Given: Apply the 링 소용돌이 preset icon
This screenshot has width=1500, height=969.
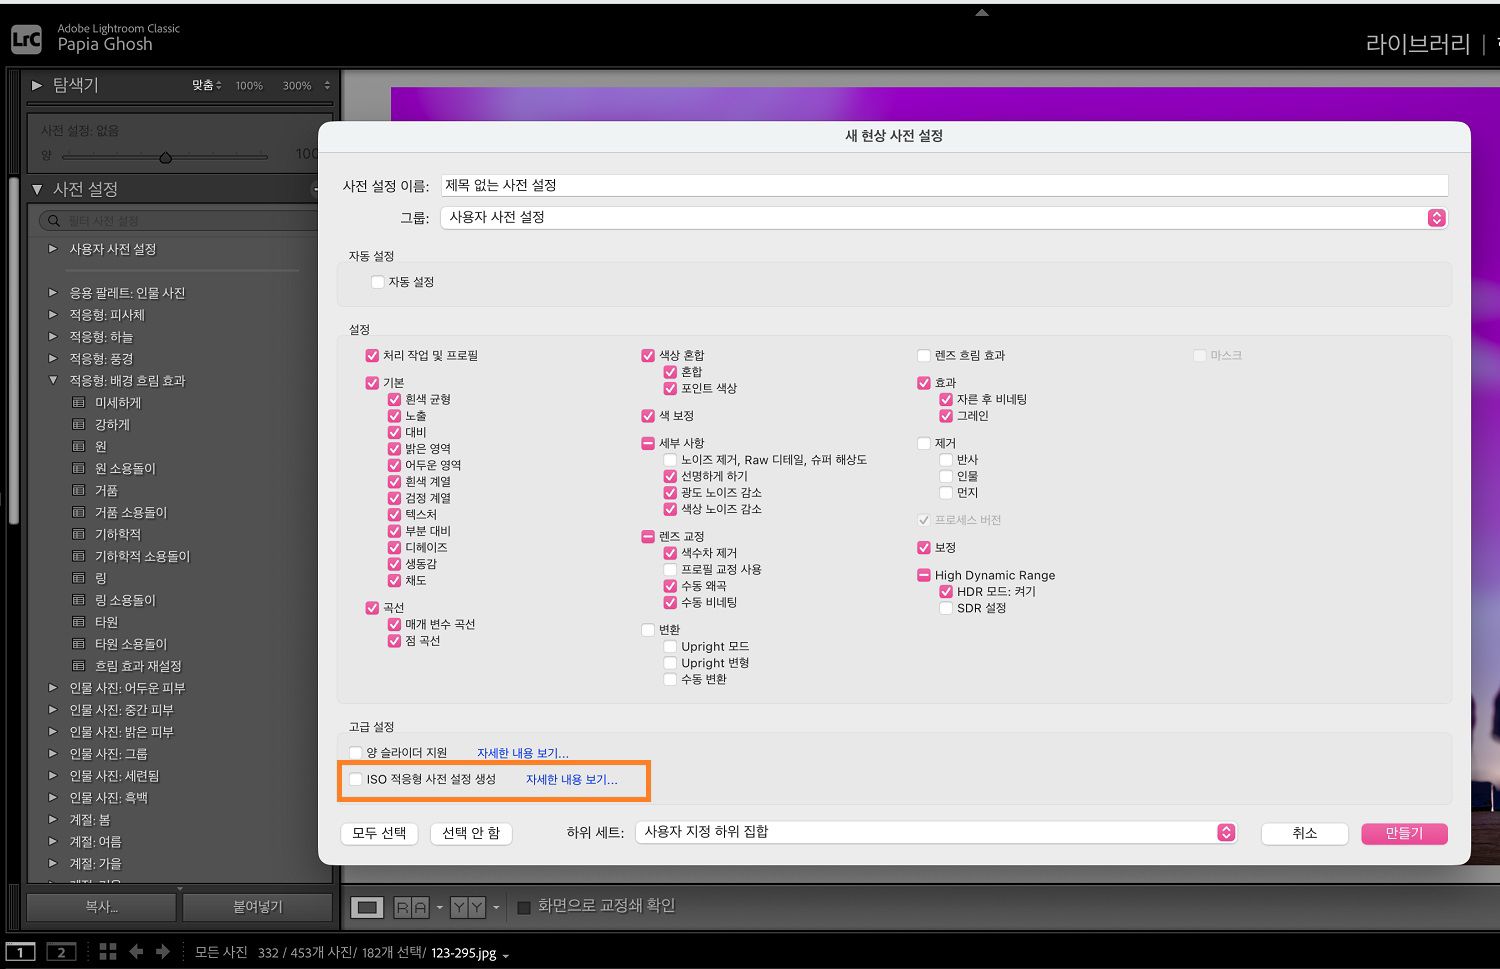Looking at the screenshot, I should [x=78, y=601].
